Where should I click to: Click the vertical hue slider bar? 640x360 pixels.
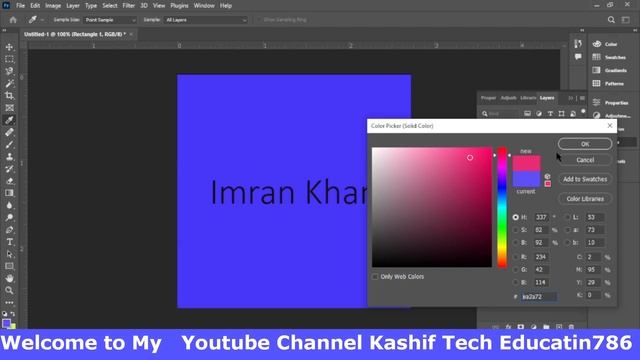[502, 207]
